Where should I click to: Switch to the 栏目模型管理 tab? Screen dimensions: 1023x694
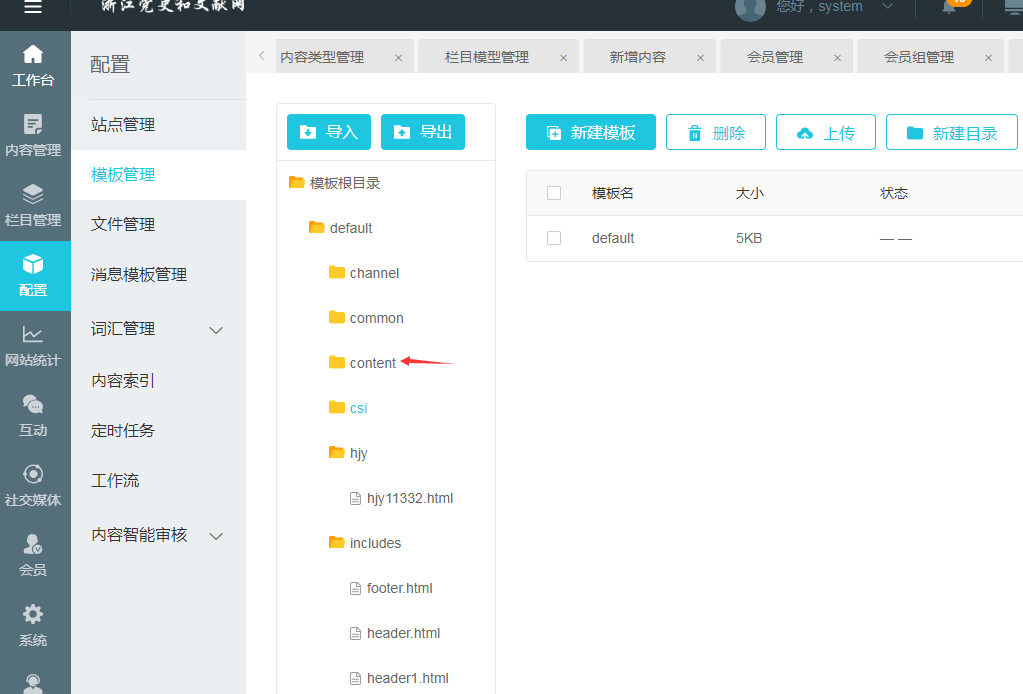(x=487, y=58)
